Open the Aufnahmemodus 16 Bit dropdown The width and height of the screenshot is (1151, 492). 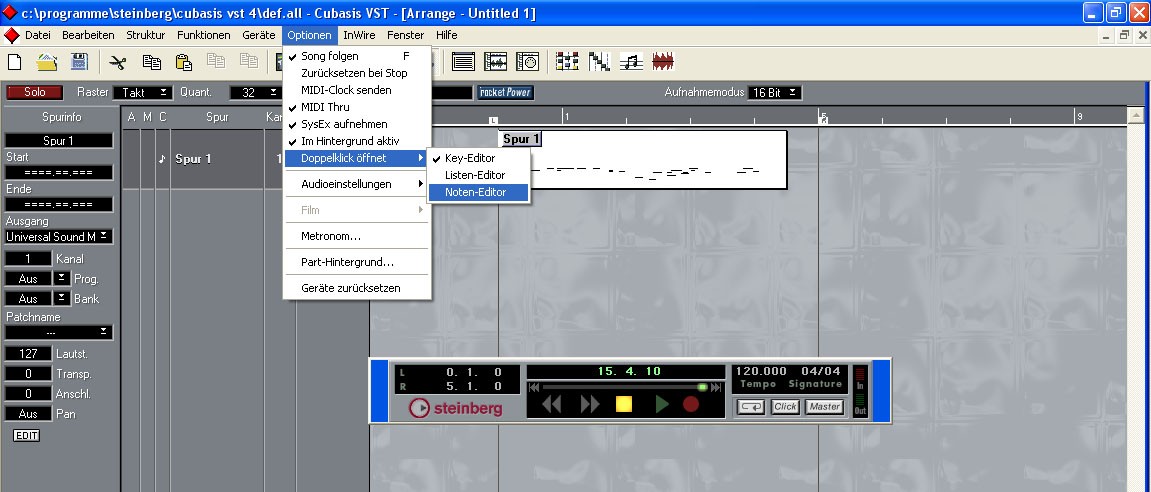tap(775, 93)
